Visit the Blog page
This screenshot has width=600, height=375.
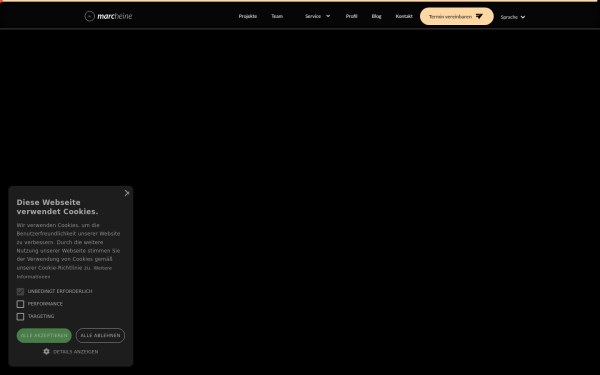point(377,16)
